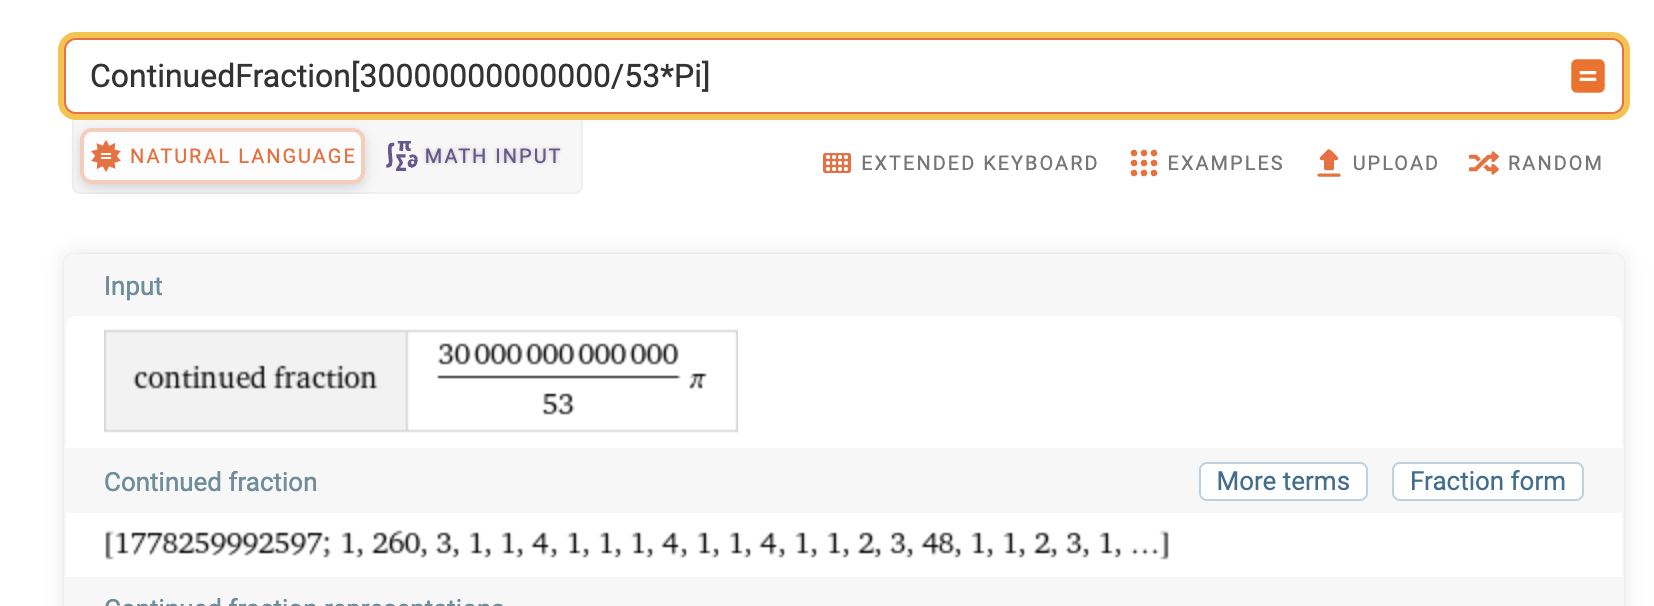The image size is (1654, 606).
Task: Click the orange compute button in query box
Action: point(1587,76)
